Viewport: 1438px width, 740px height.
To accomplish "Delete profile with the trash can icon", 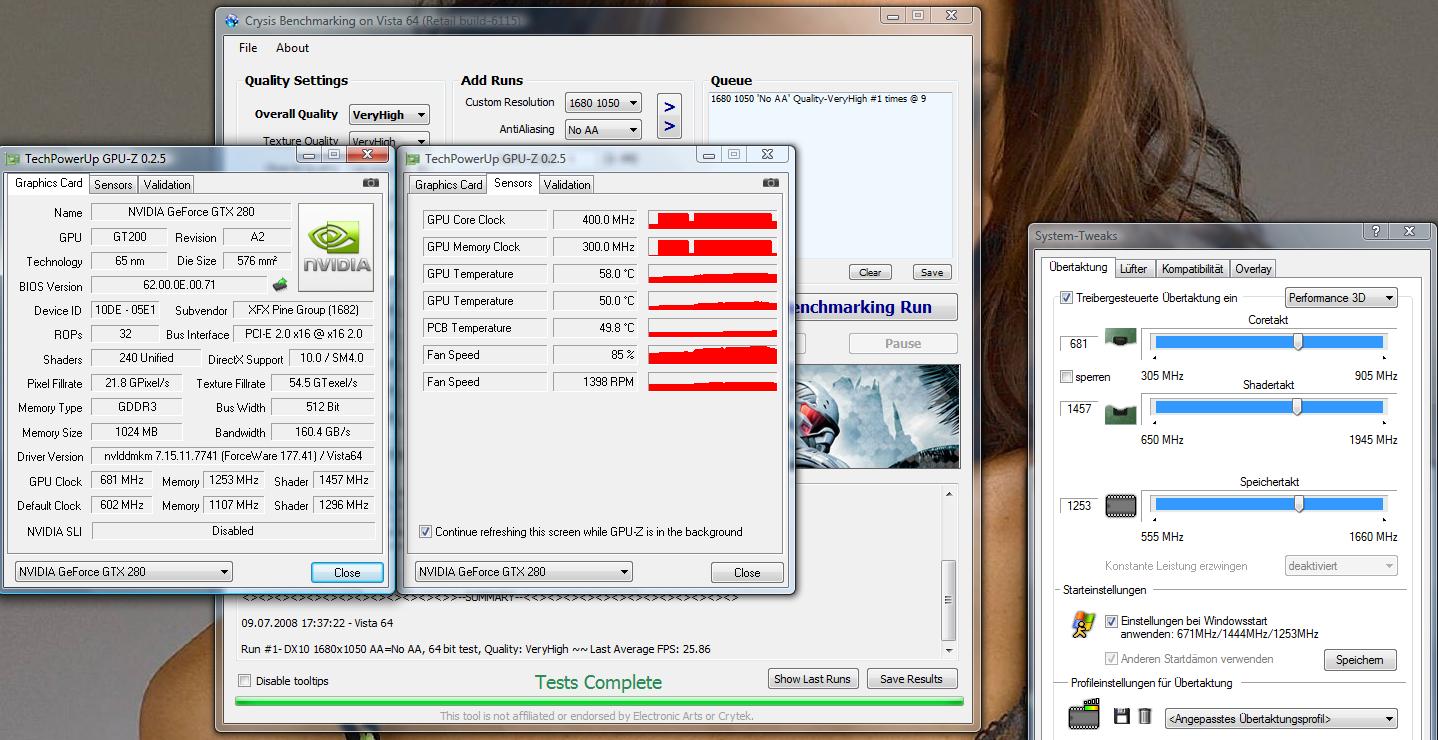I will click(1145, 716).
